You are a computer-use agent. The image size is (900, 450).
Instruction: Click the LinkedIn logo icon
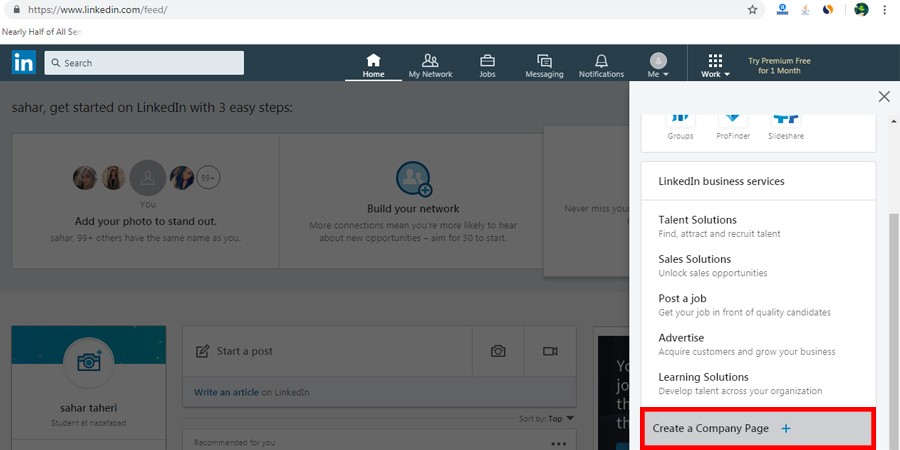24,62
